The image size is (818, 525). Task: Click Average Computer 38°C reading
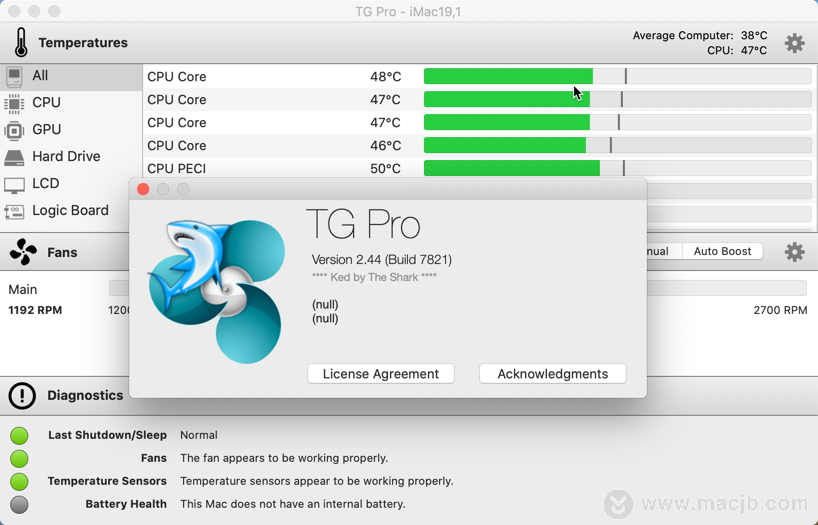pyautogui.click(x=700, y=35)
